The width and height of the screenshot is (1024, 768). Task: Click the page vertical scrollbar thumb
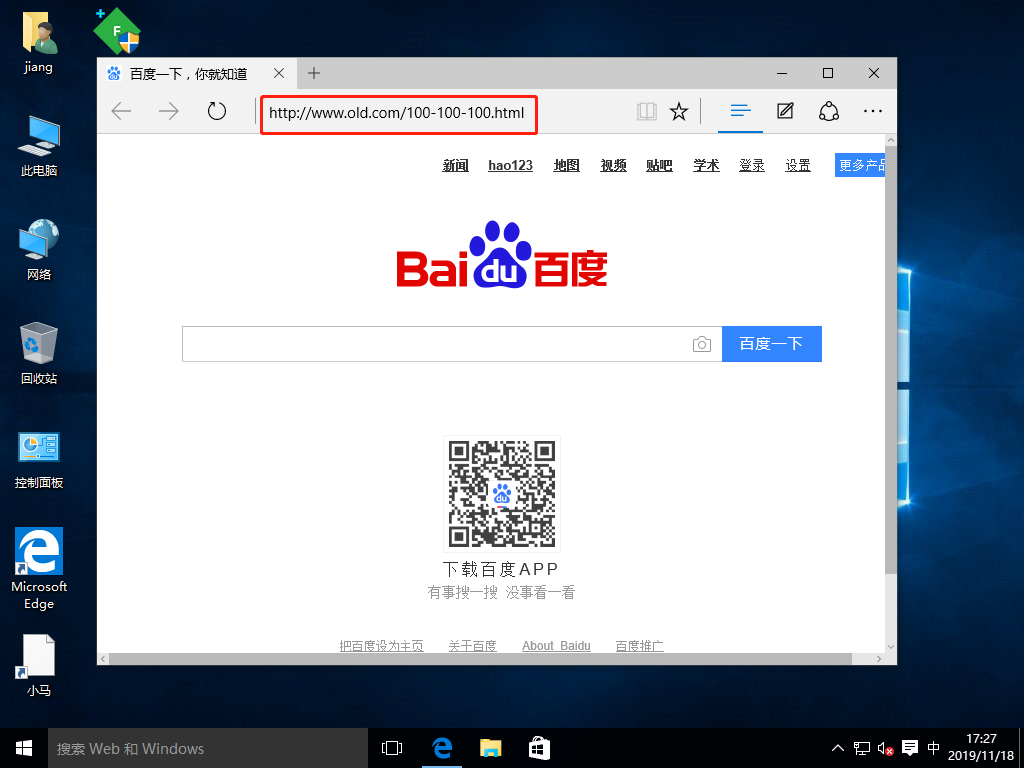pos(891,360)
